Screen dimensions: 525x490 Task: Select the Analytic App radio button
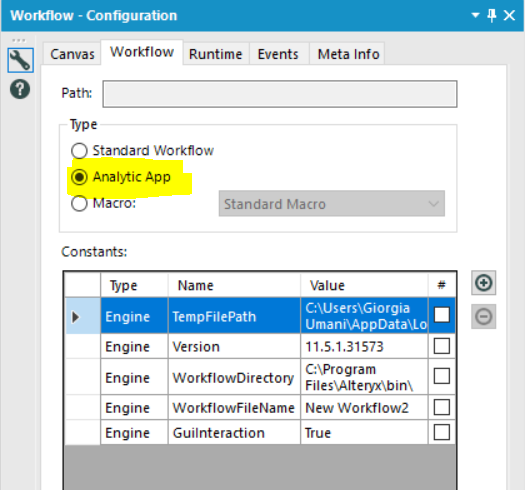[x=79, y=177]
